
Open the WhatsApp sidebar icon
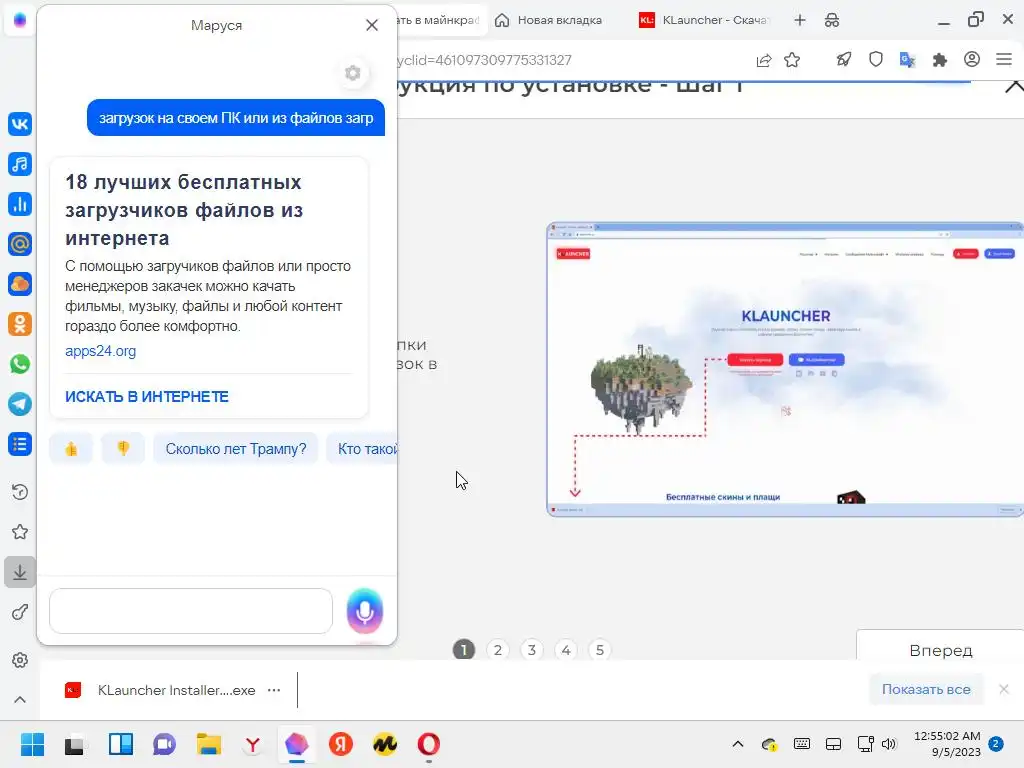tap(20, 364)
